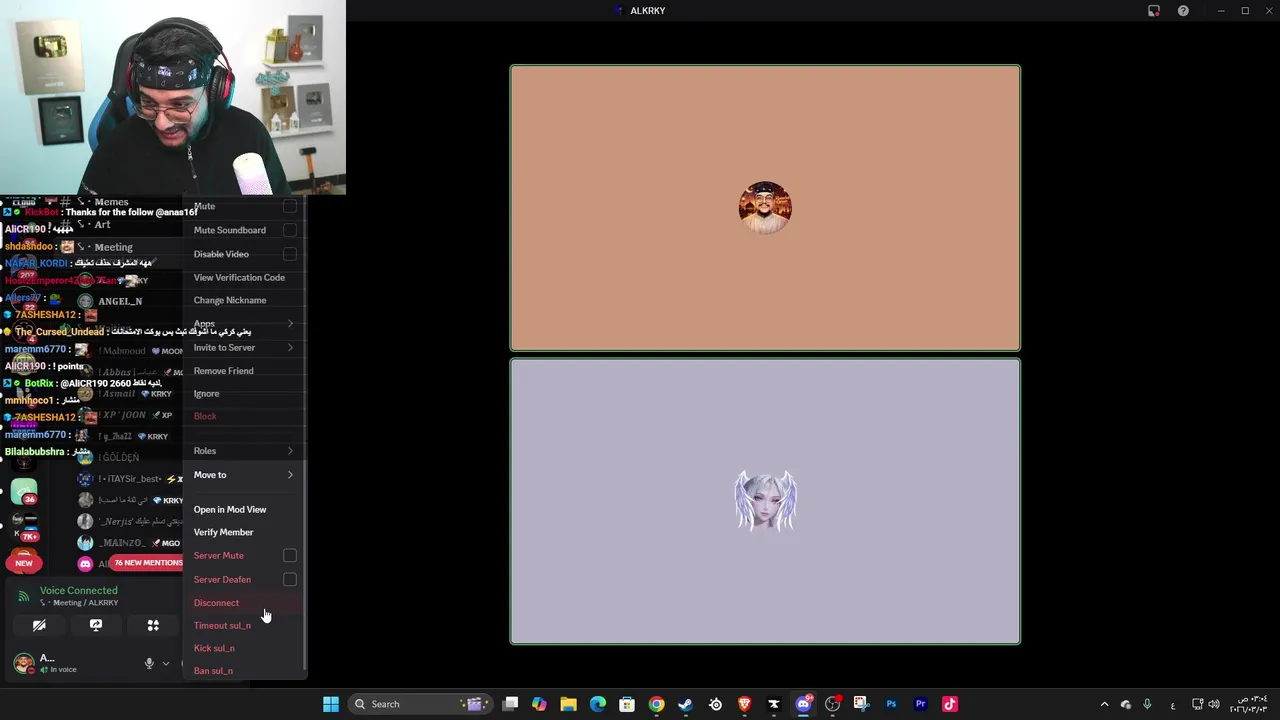Click the red NEW server badge
1280x720 pixels.
click(x=24, y=563)
